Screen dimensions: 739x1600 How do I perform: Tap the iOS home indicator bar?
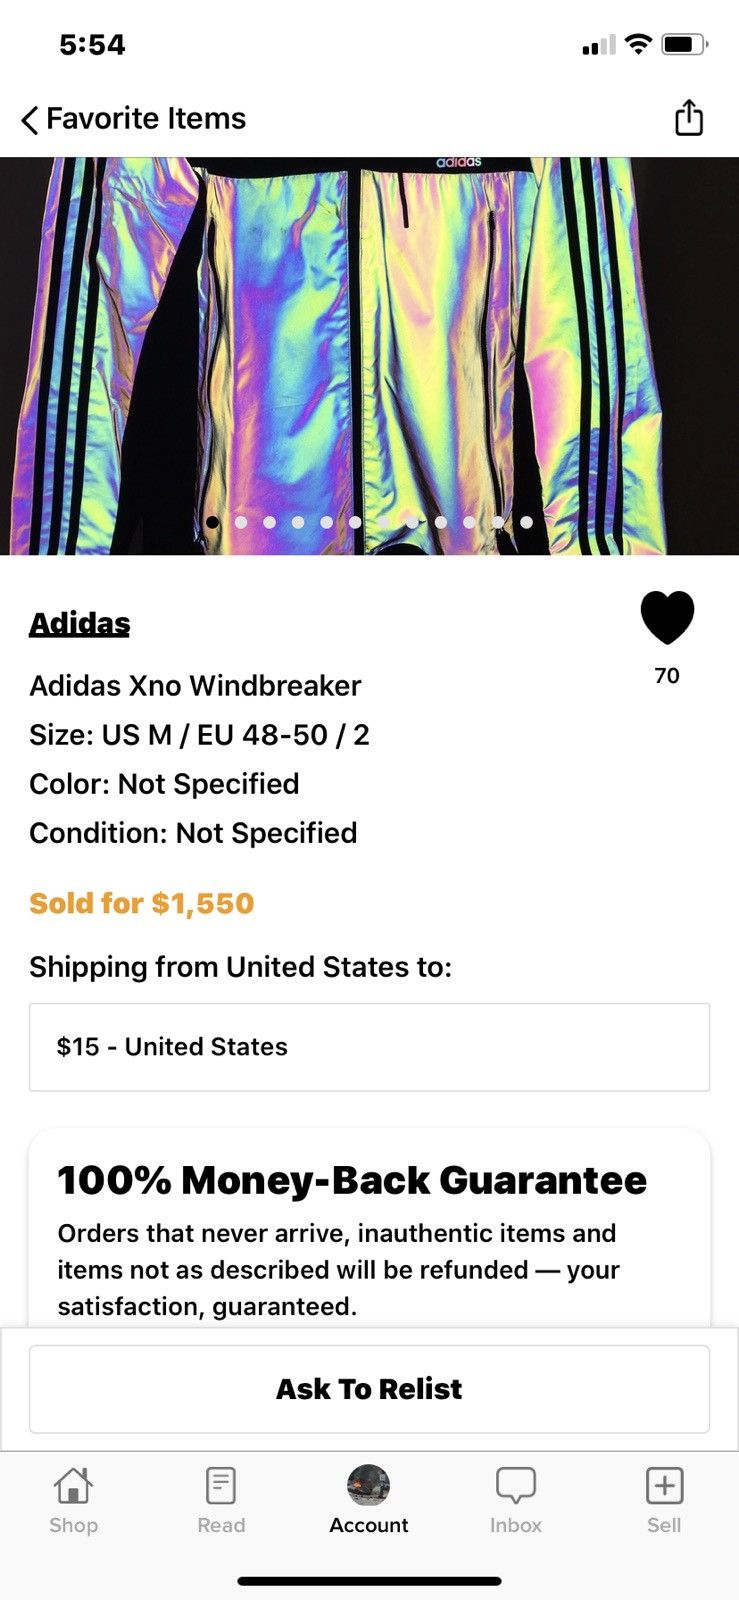(369, 1581)
